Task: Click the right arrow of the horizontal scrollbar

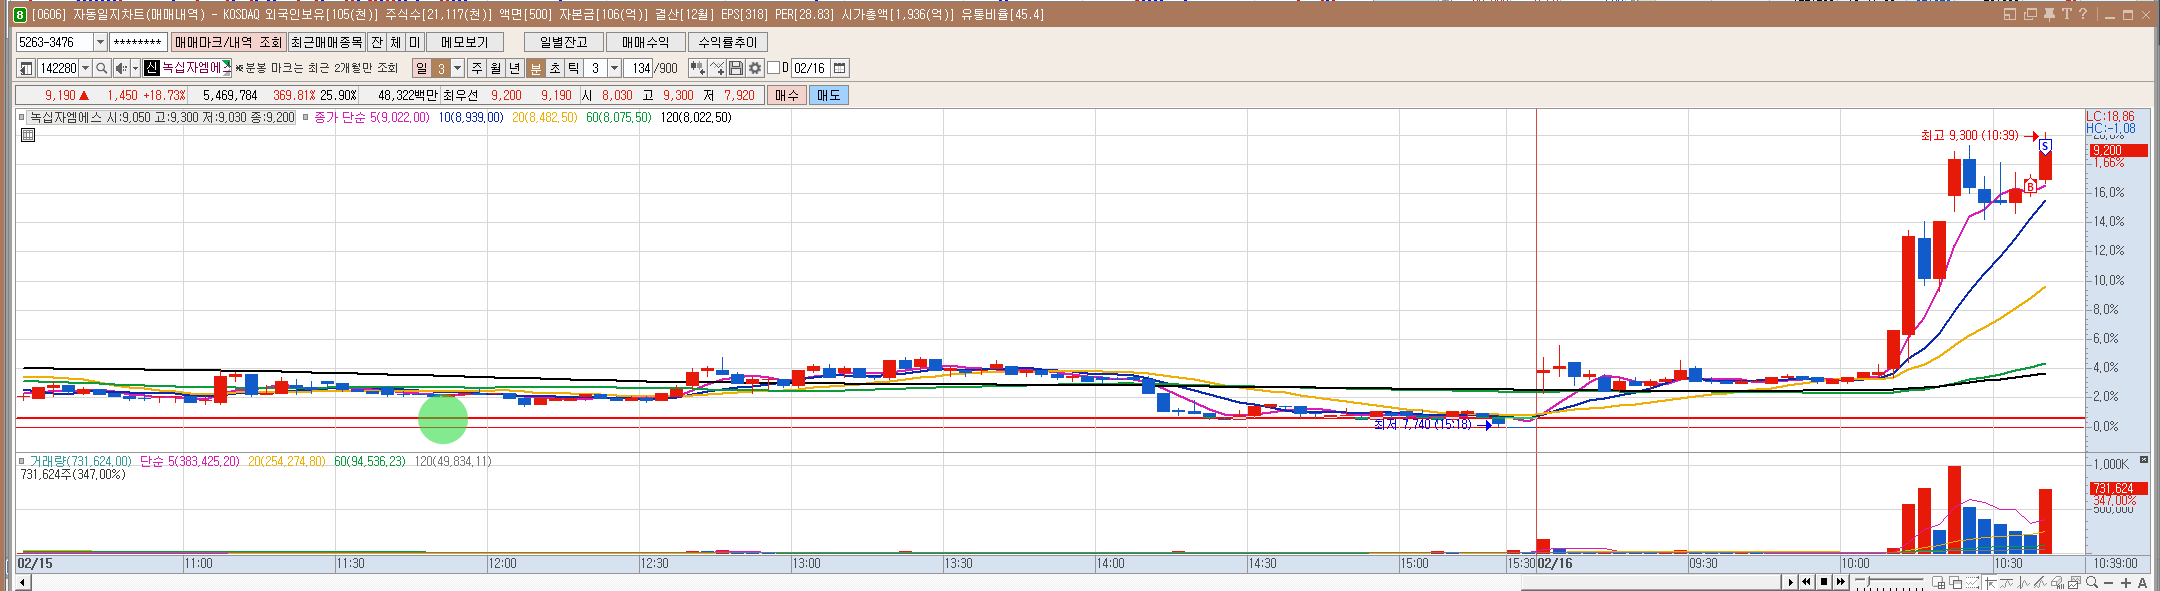Action: [x=1791, y=583]
